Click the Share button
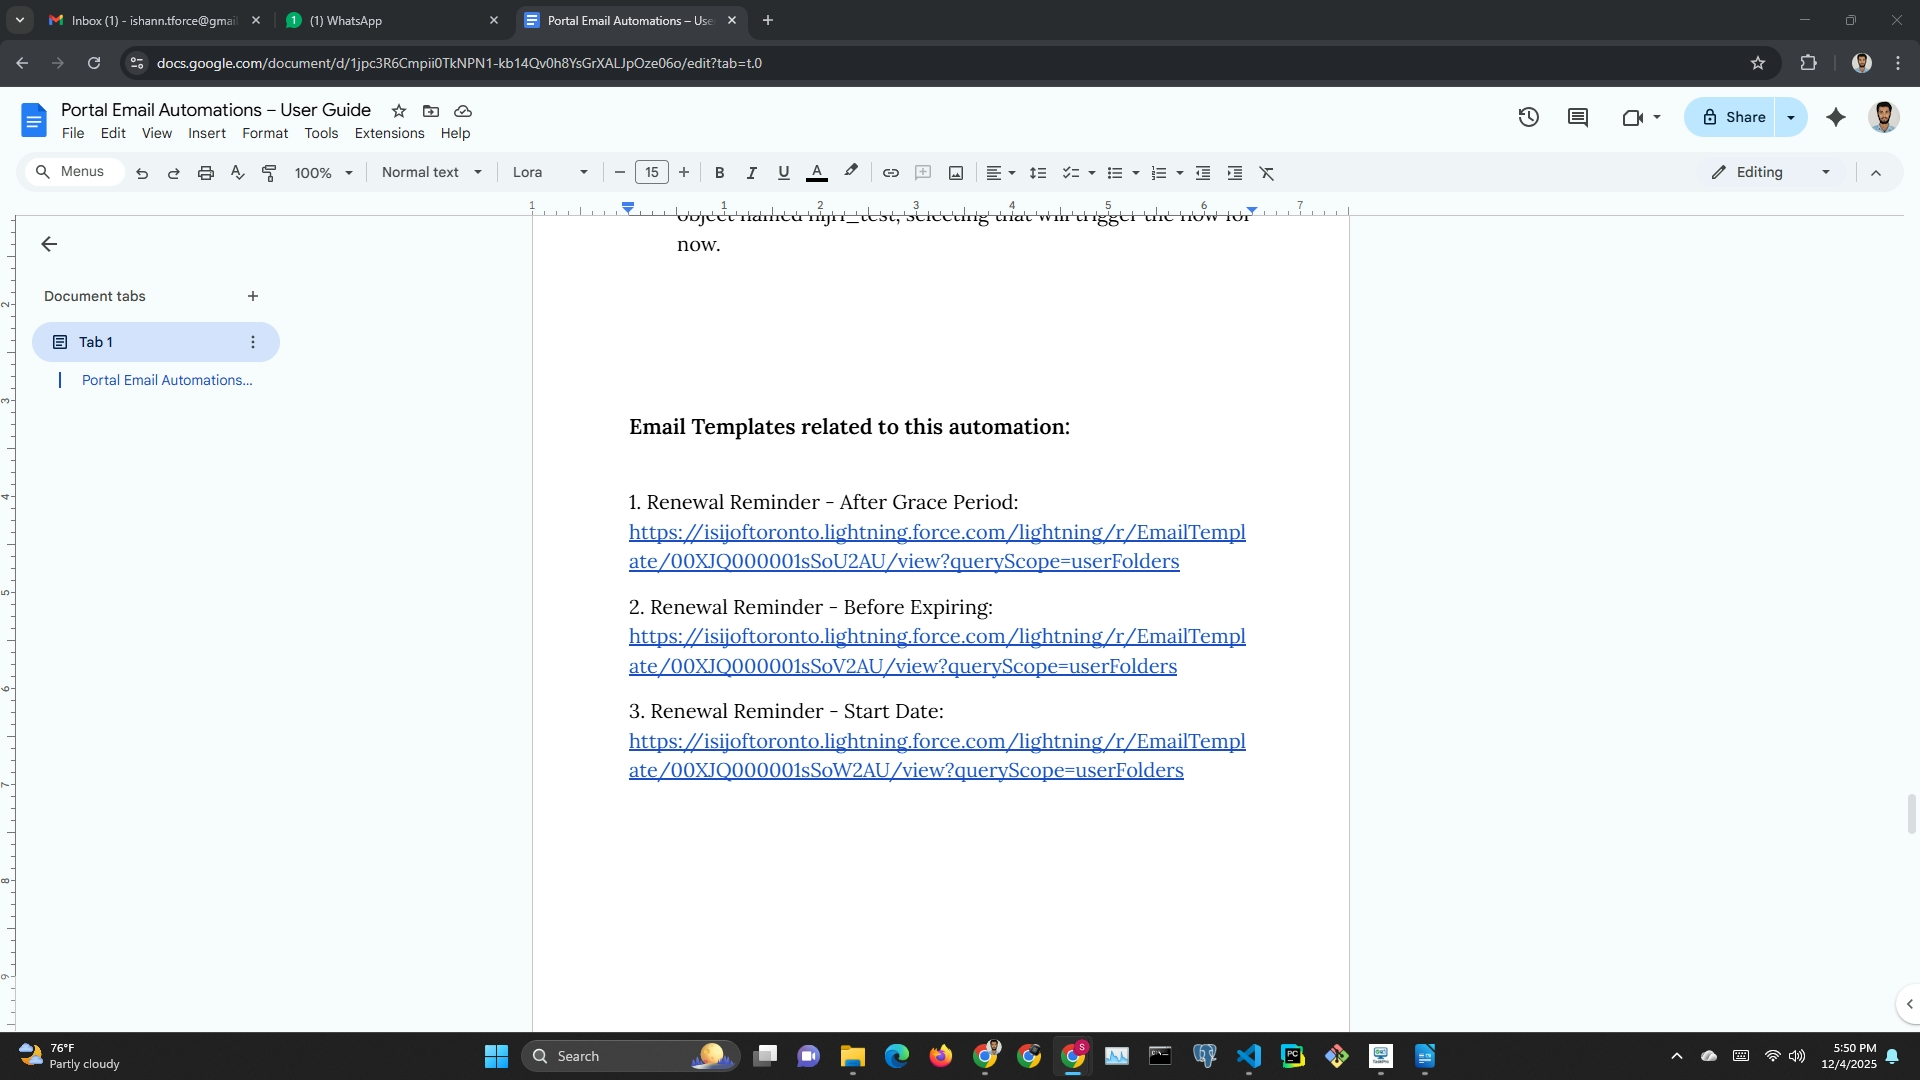This screenshot has height=1080, width=1920. click(1733, 117)
